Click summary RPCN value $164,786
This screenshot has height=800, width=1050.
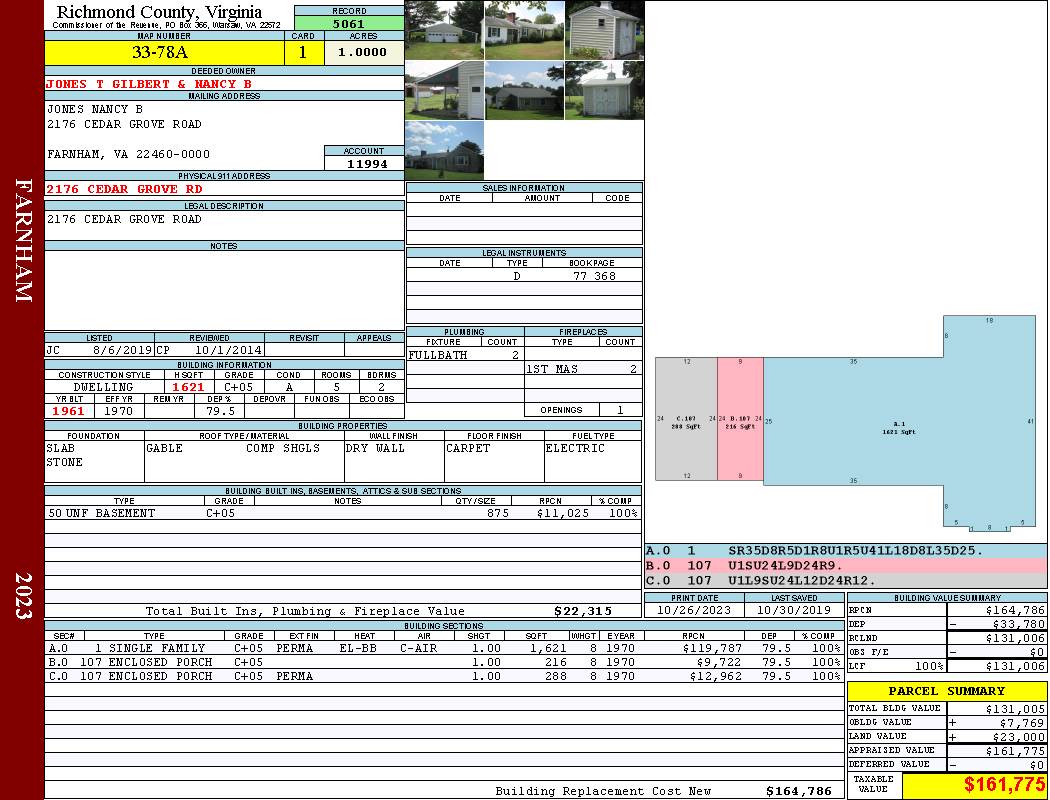click(1015, 610)
